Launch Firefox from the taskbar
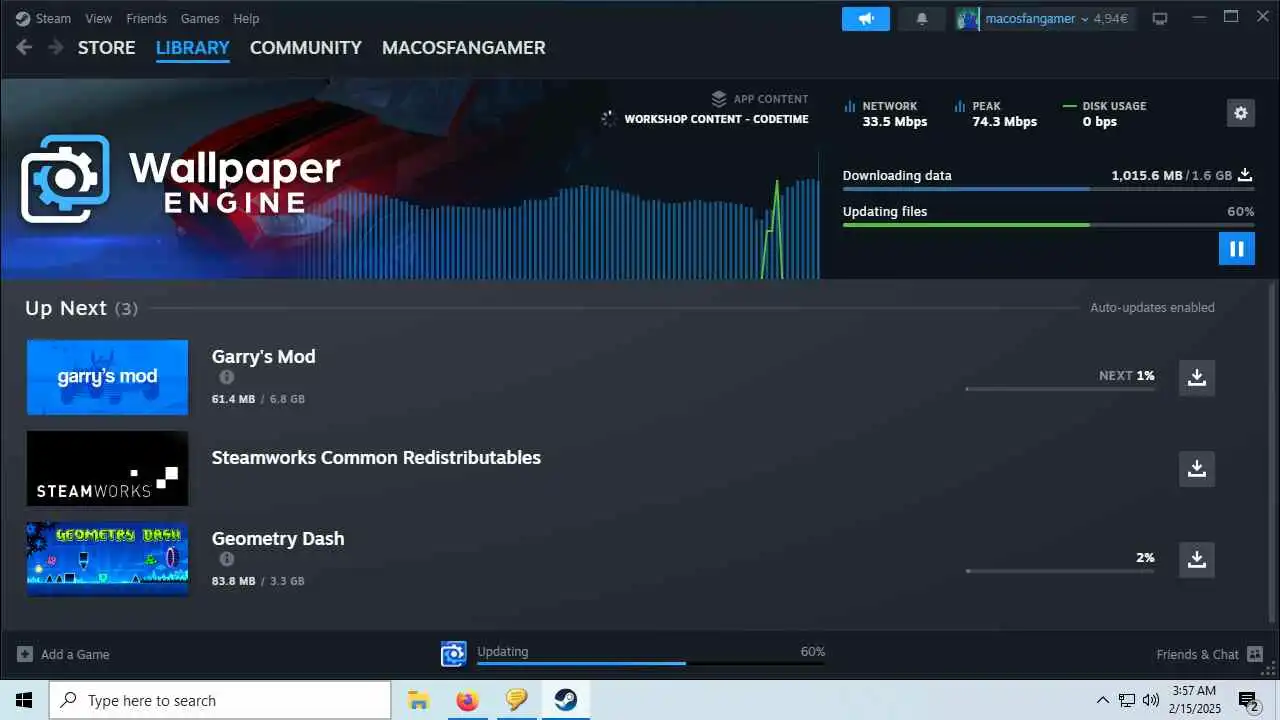This screenshot has height=720, width=1280. (467, 700)
